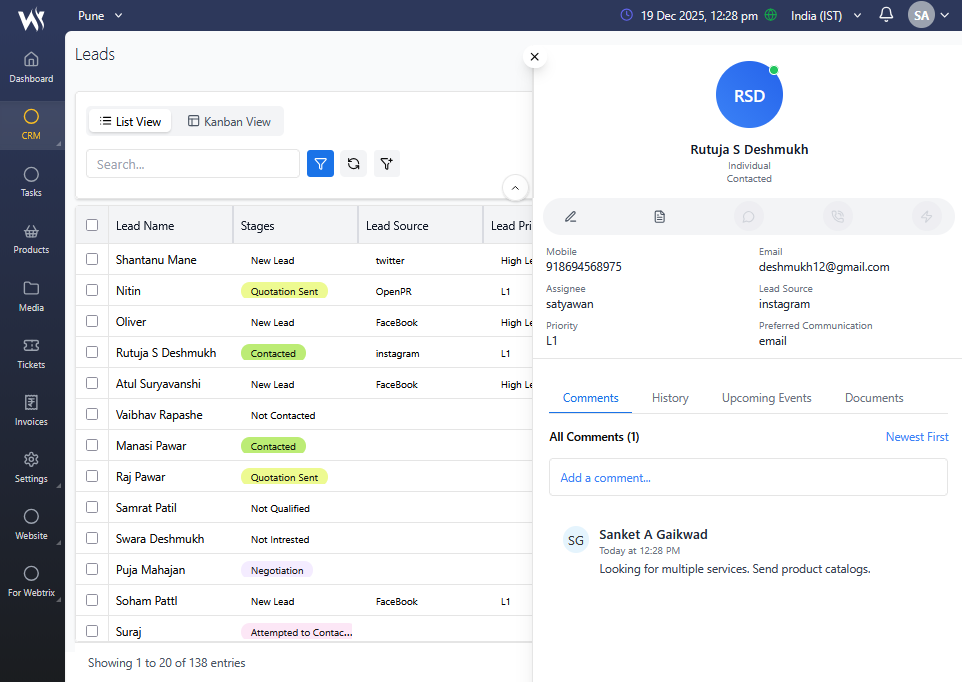Open Tickets in the sidebar

31,353
